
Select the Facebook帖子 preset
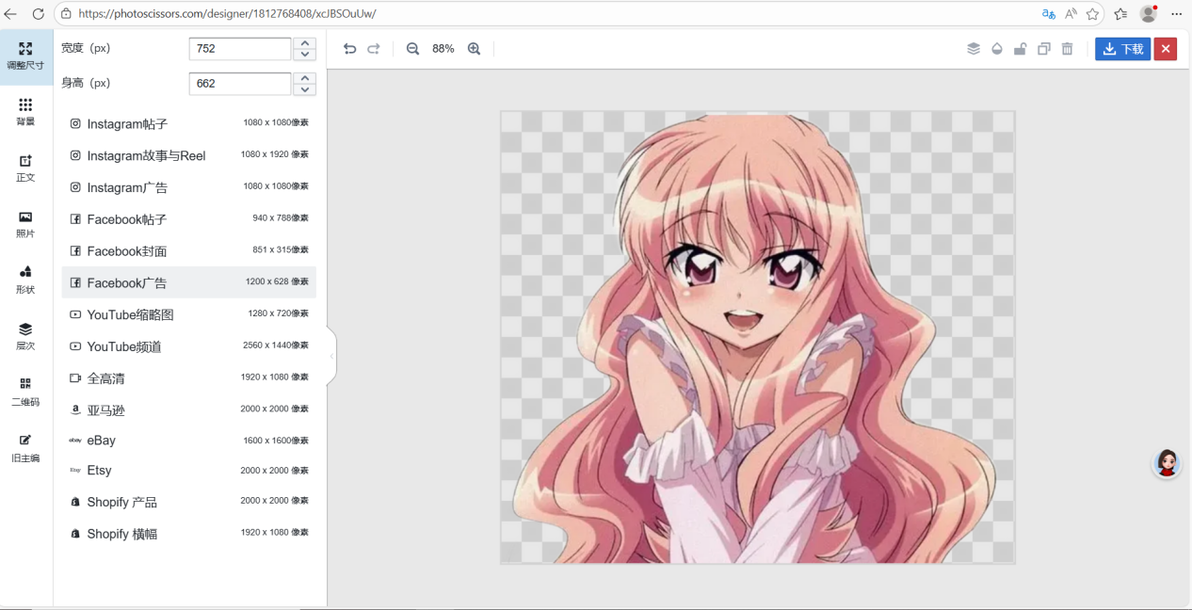[x=189, y=219]
